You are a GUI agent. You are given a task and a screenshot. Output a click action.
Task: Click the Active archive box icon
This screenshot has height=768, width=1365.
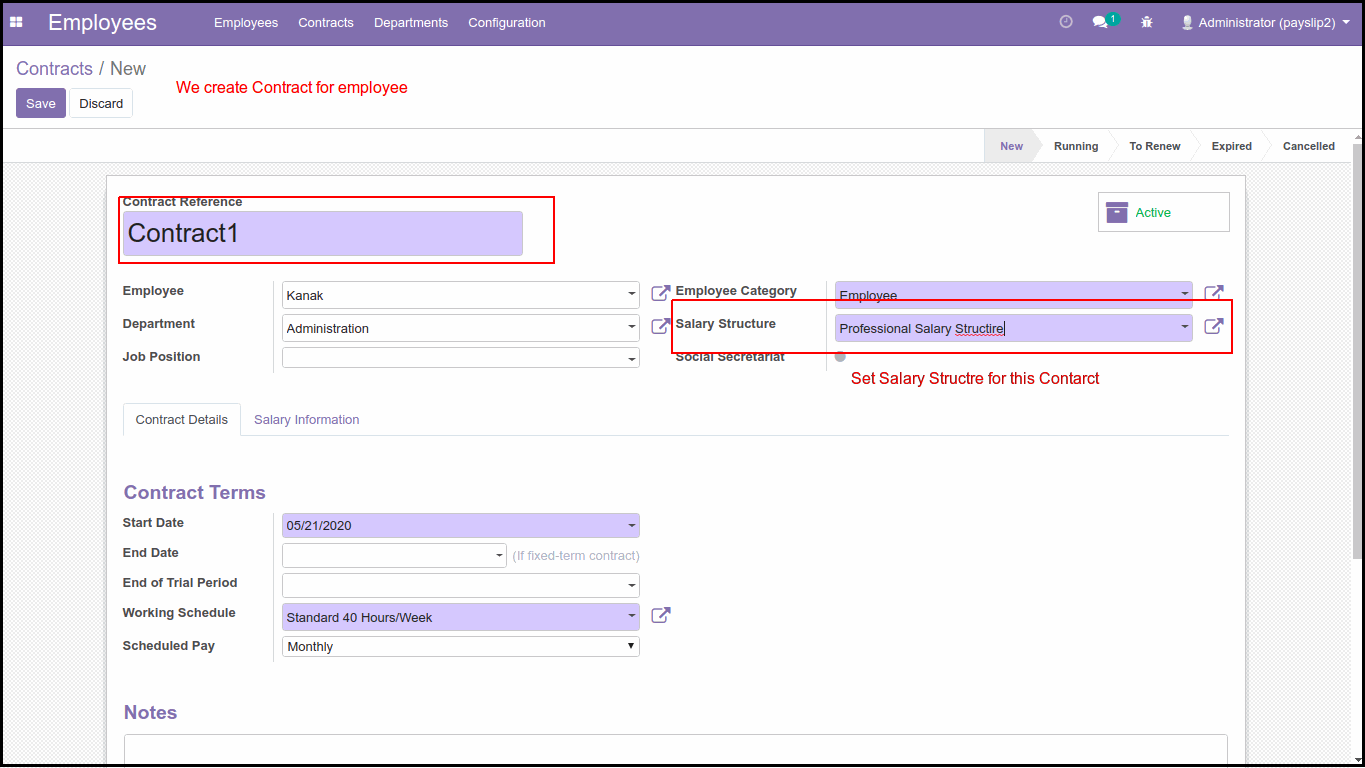(x=1117, y=212)
